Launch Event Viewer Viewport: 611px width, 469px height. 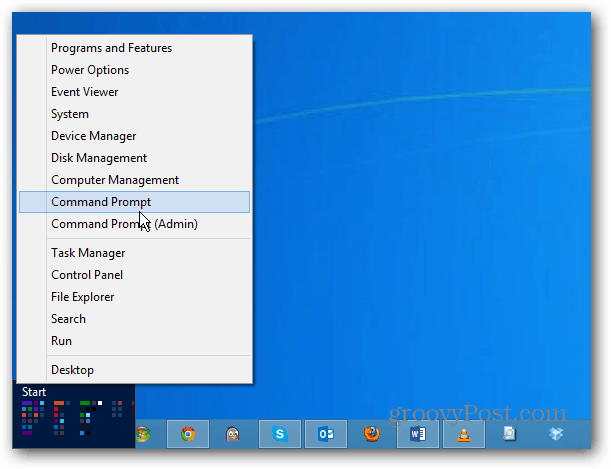(134, 92)
